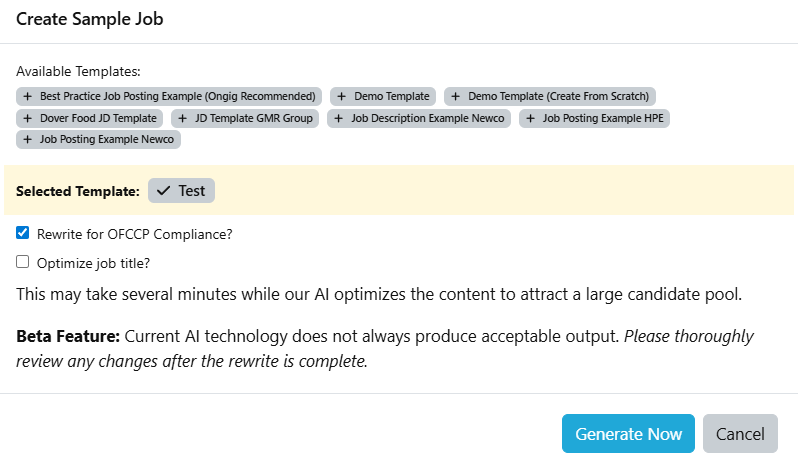
Task: Uncheck Rewrite for OFCCP Compliance checkbox
Action: [23, 233]
